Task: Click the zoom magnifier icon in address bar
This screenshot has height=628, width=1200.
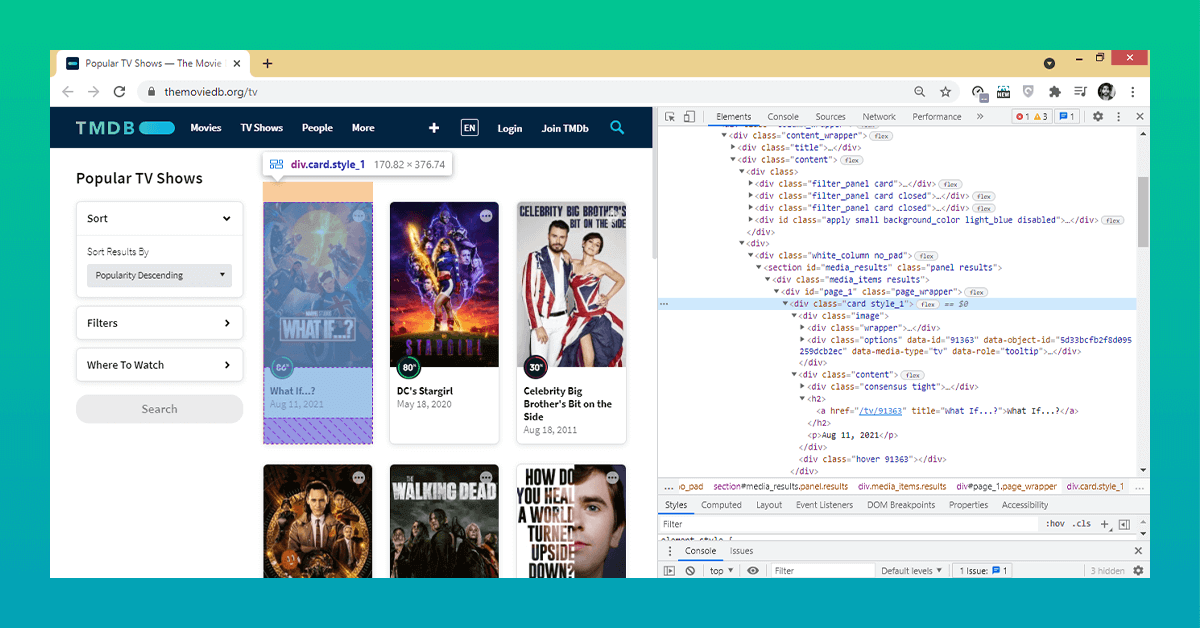Action: point(919,91)
